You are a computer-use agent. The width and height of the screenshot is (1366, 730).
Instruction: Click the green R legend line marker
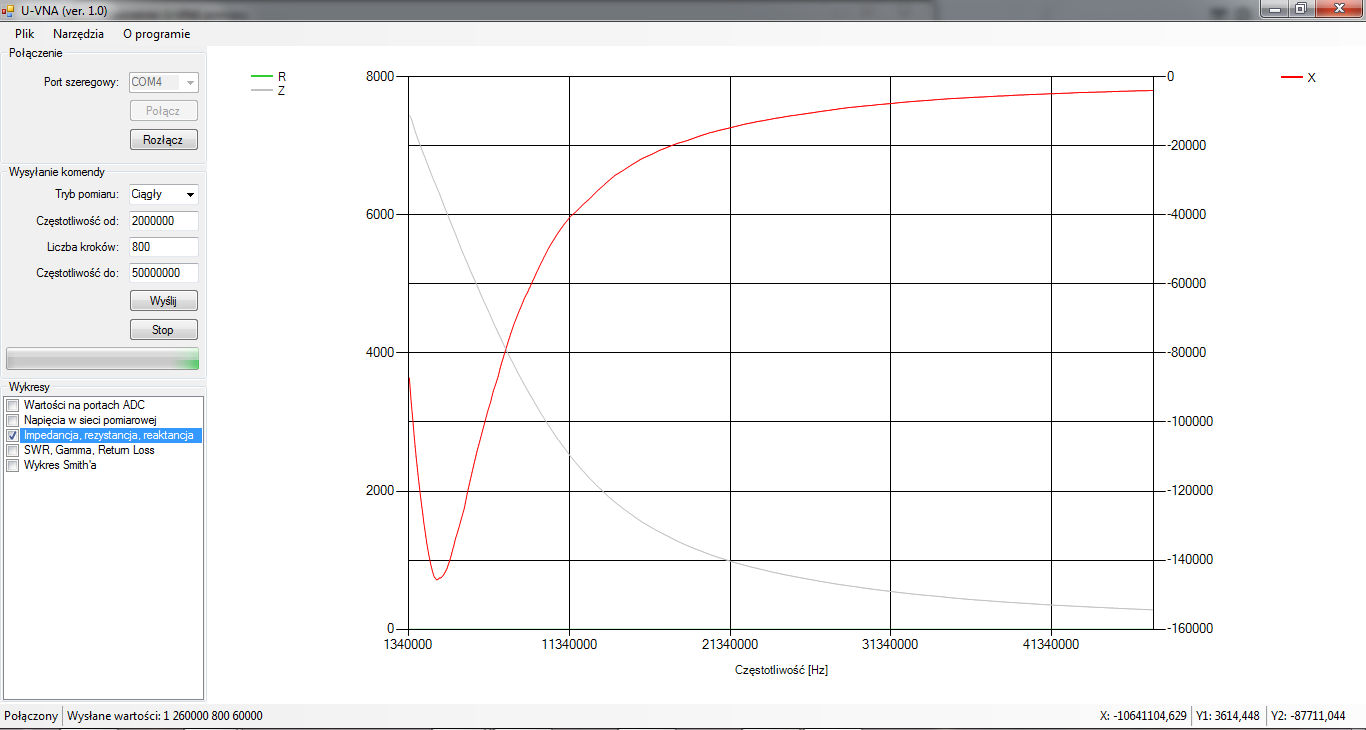click(x=261, y=76)
